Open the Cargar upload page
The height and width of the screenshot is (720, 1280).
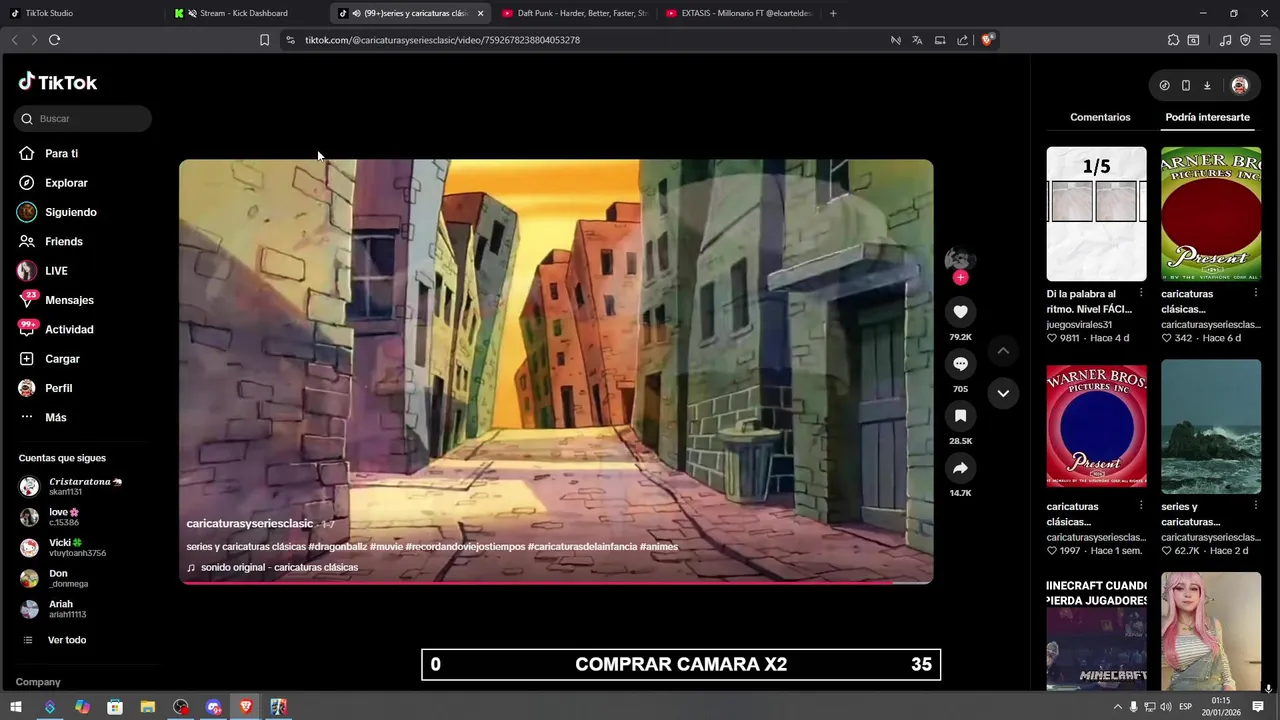point(62,359)
